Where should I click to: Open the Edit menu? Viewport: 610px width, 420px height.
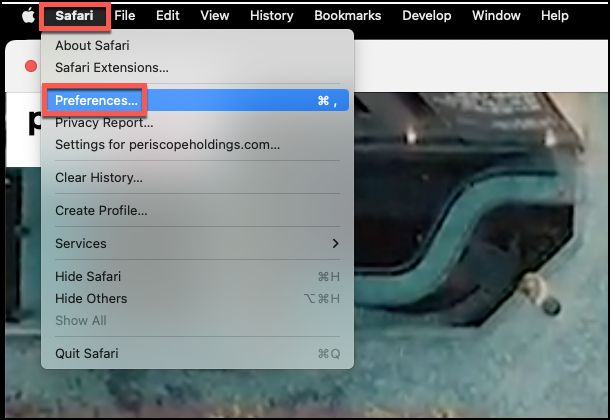[168, 16]
